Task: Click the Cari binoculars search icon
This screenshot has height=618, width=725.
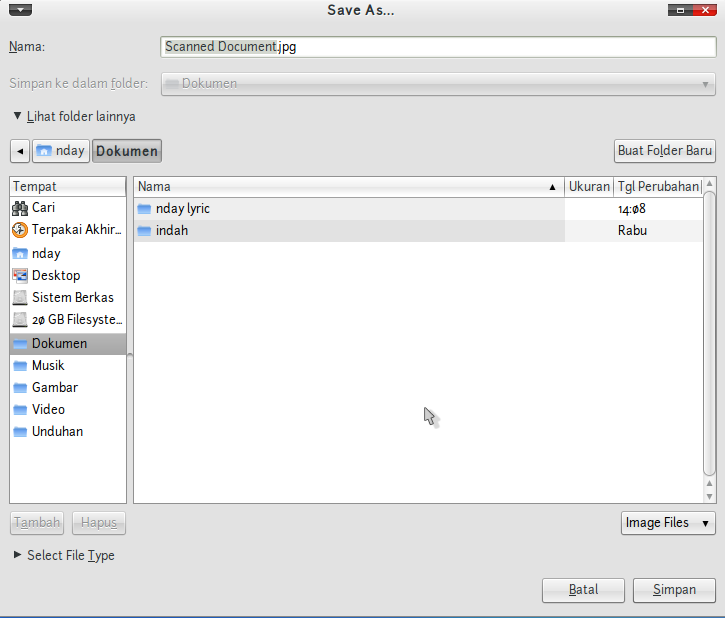Action: click(x=19, y=208)
